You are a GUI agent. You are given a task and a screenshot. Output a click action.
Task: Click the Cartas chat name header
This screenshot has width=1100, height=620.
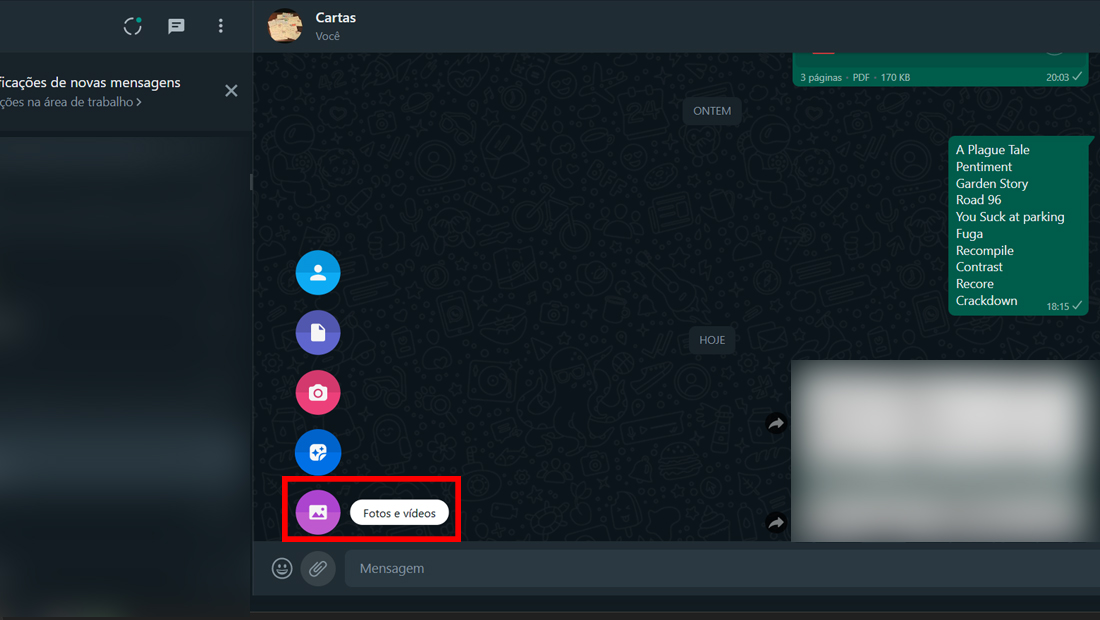pos(335,18)
